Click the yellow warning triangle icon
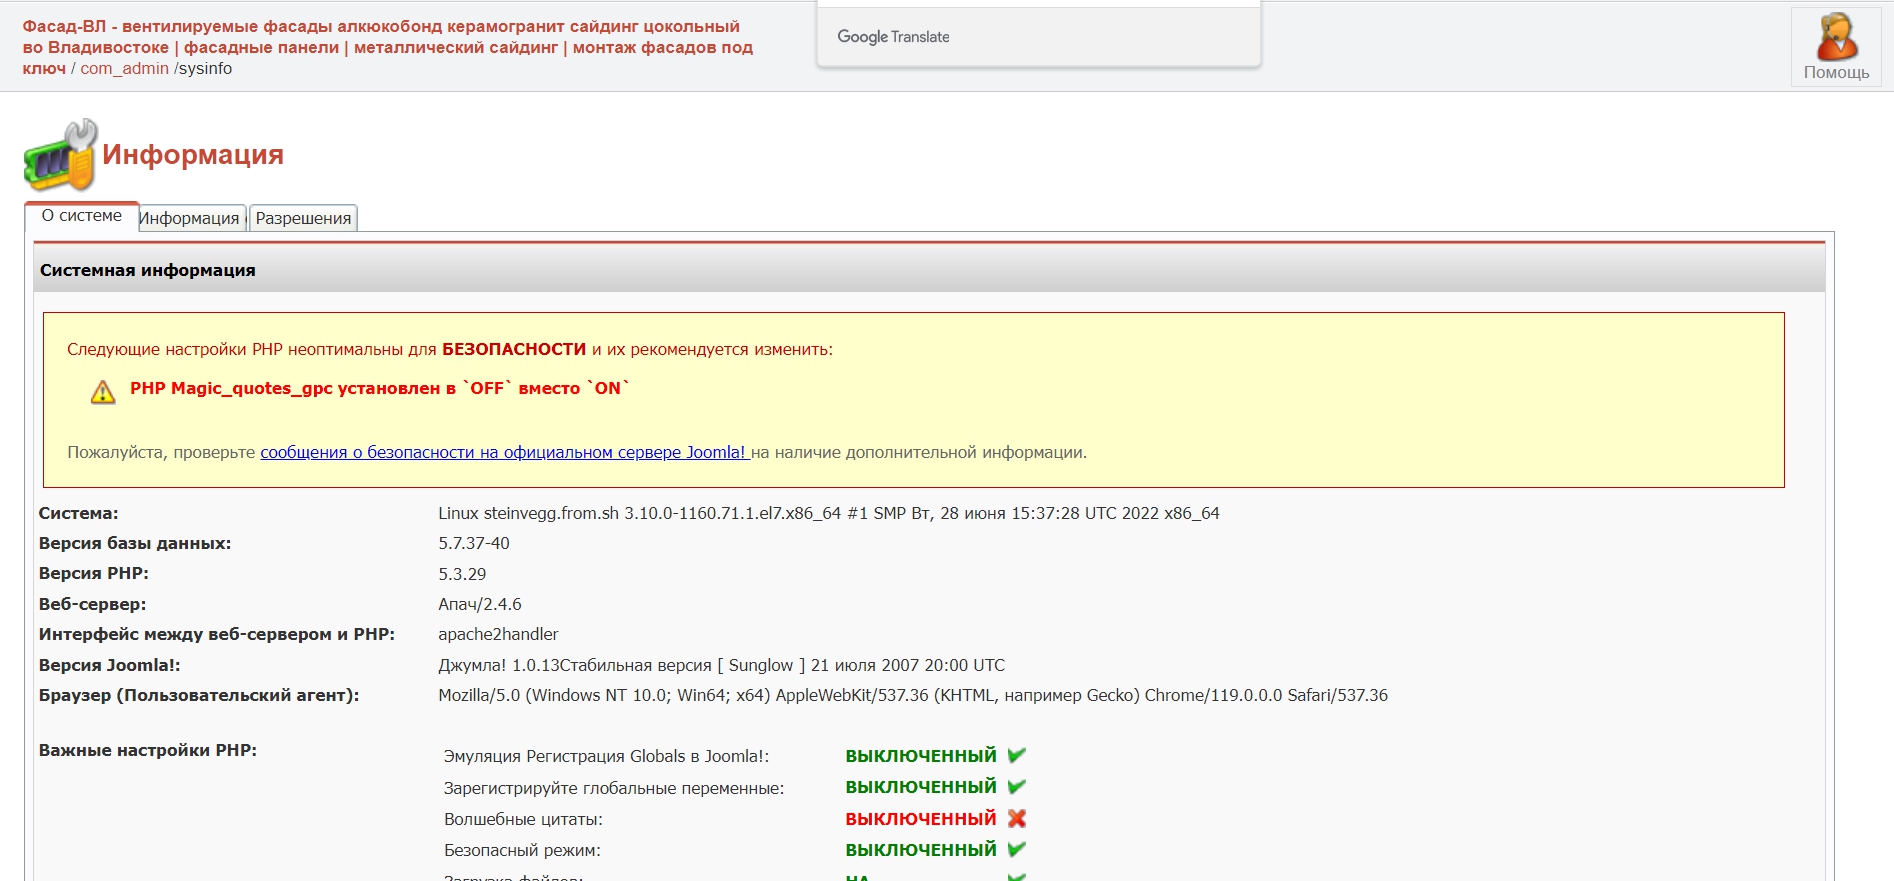Viewport: 1894px width, 881px height. 103,392
